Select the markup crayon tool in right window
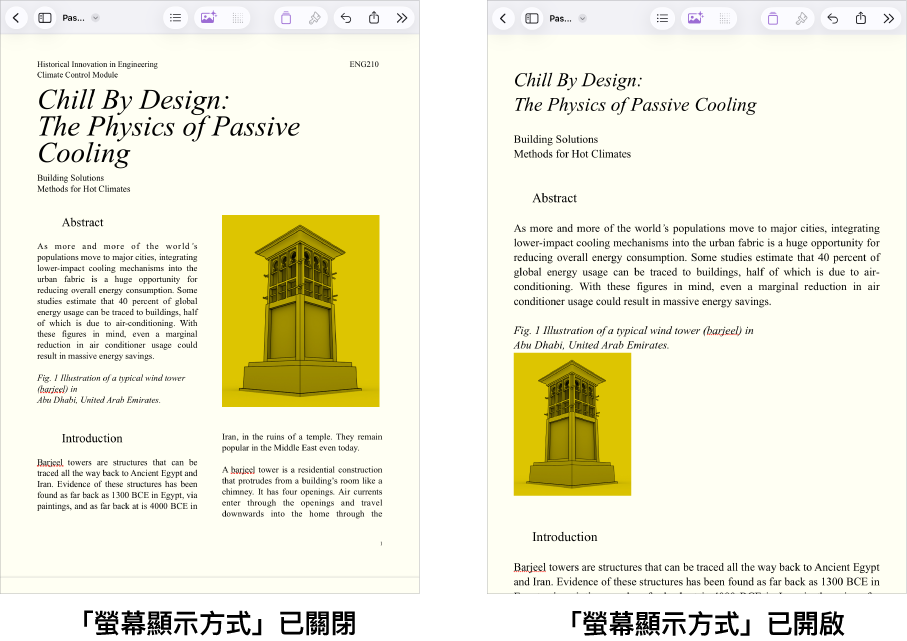 (772, 17)
